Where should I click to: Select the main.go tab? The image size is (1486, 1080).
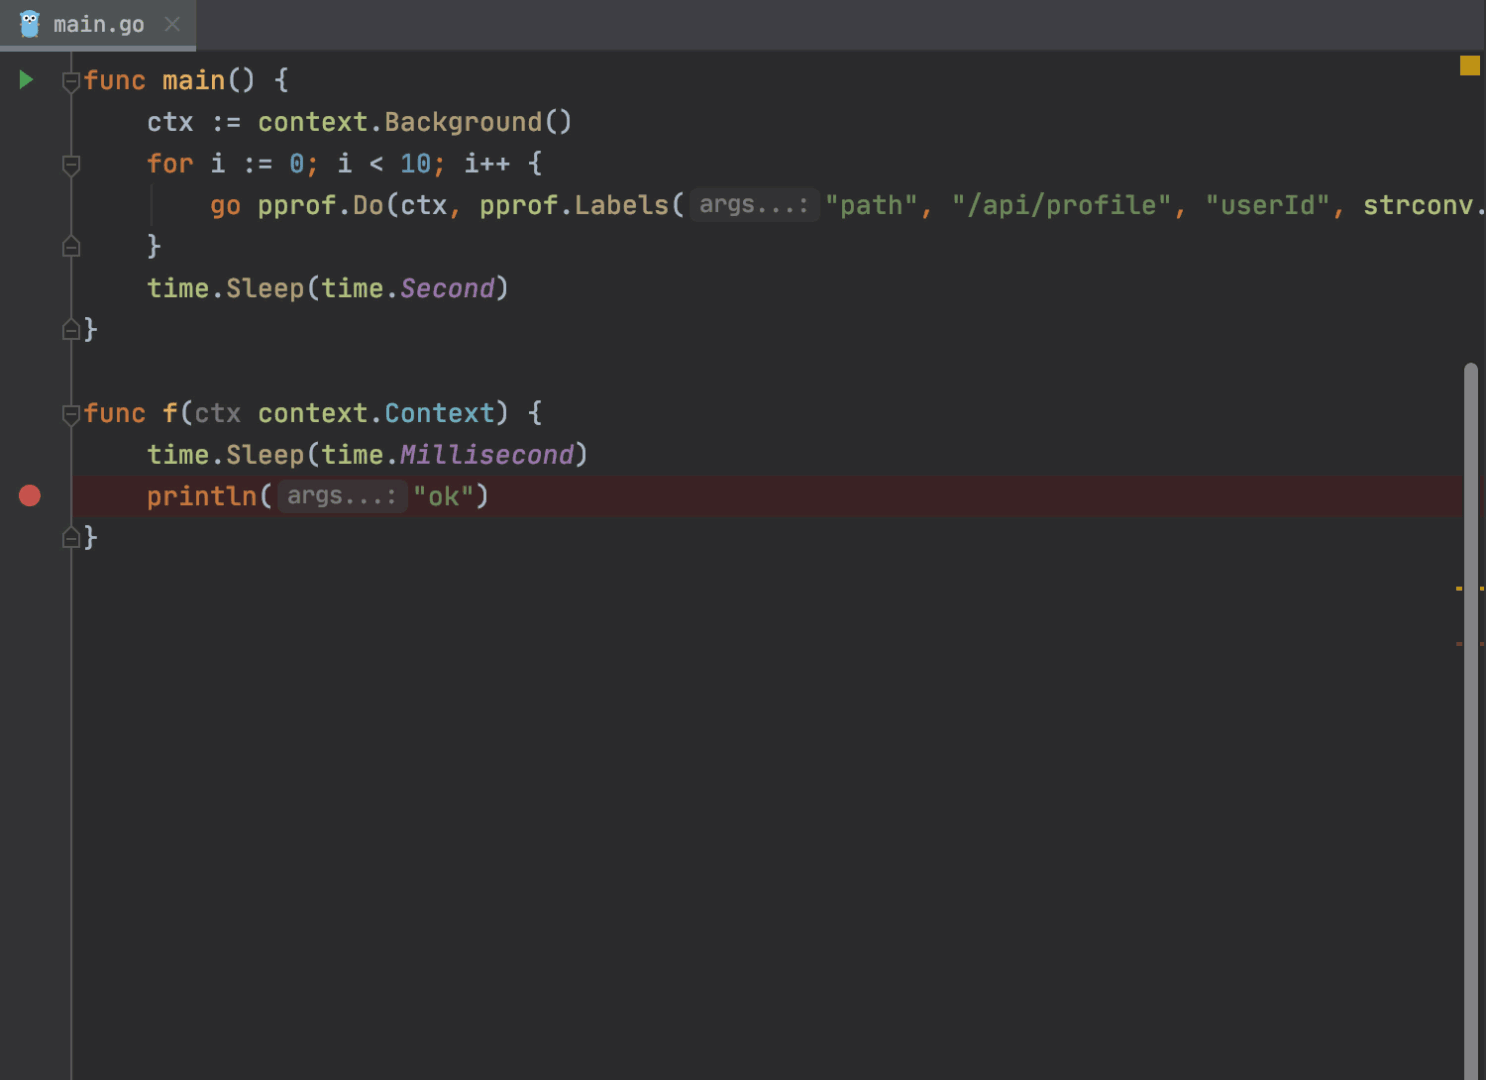pyautogui.click(x=98, y=24)
